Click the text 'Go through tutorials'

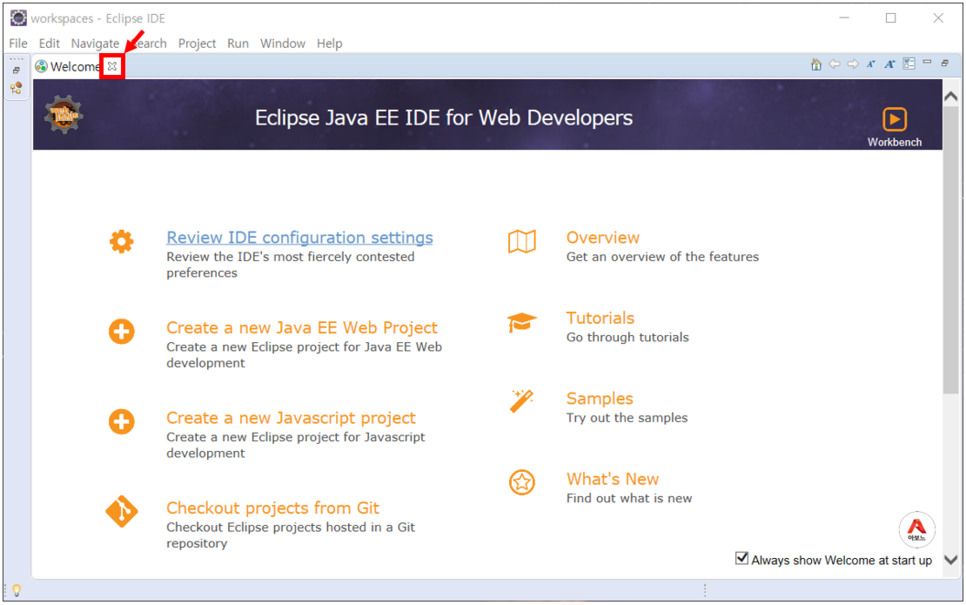tap(627, 338)
